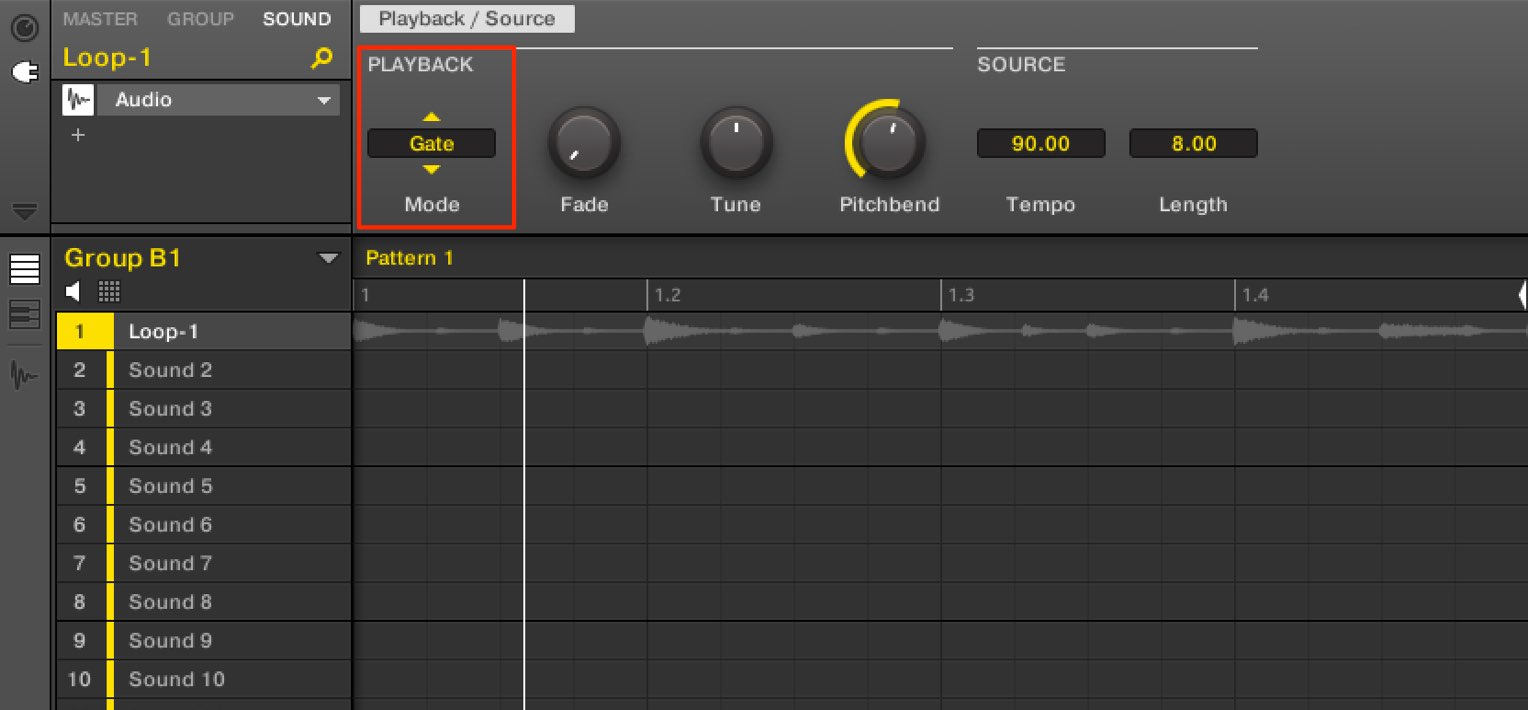Click the magnifier quick browse icon
1528x710 pixels.
321,58
